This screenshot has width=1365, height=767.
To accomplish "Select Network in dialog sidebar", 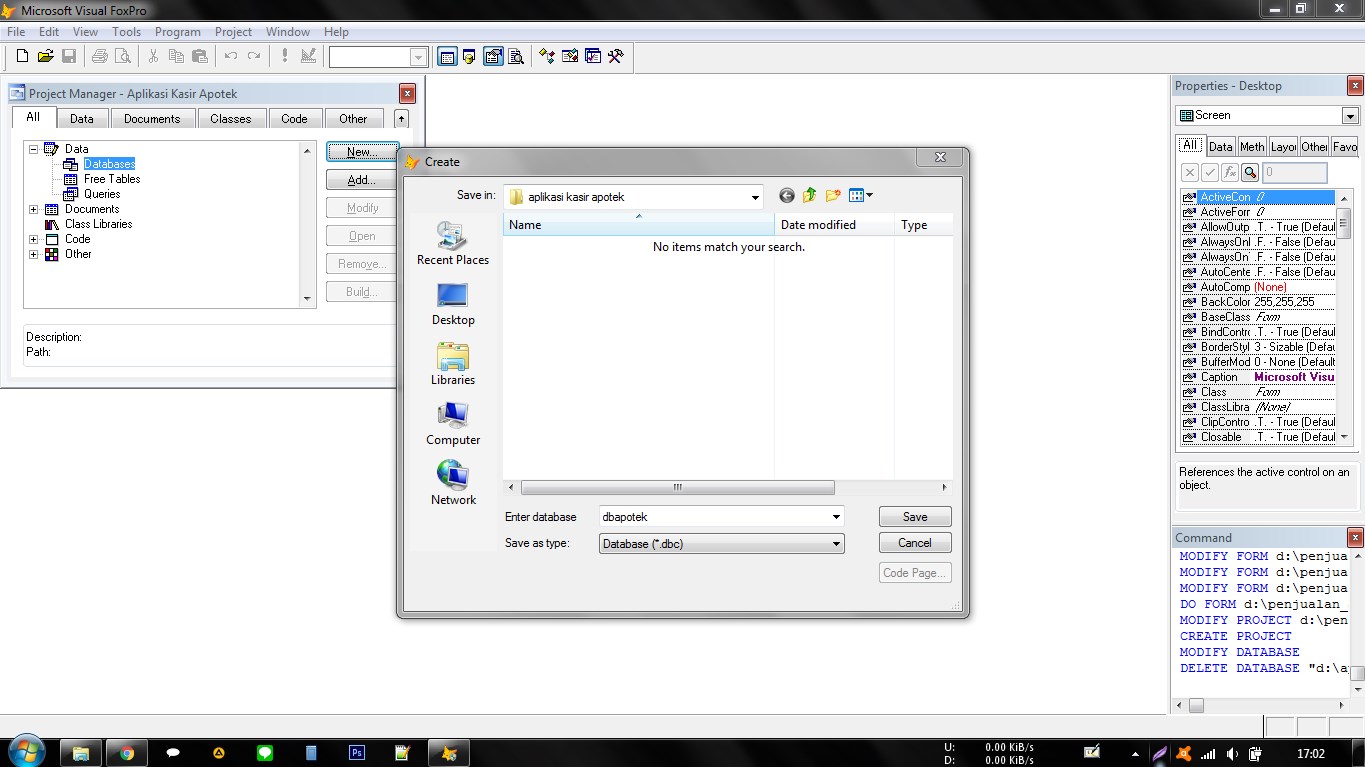I will 453,484.
